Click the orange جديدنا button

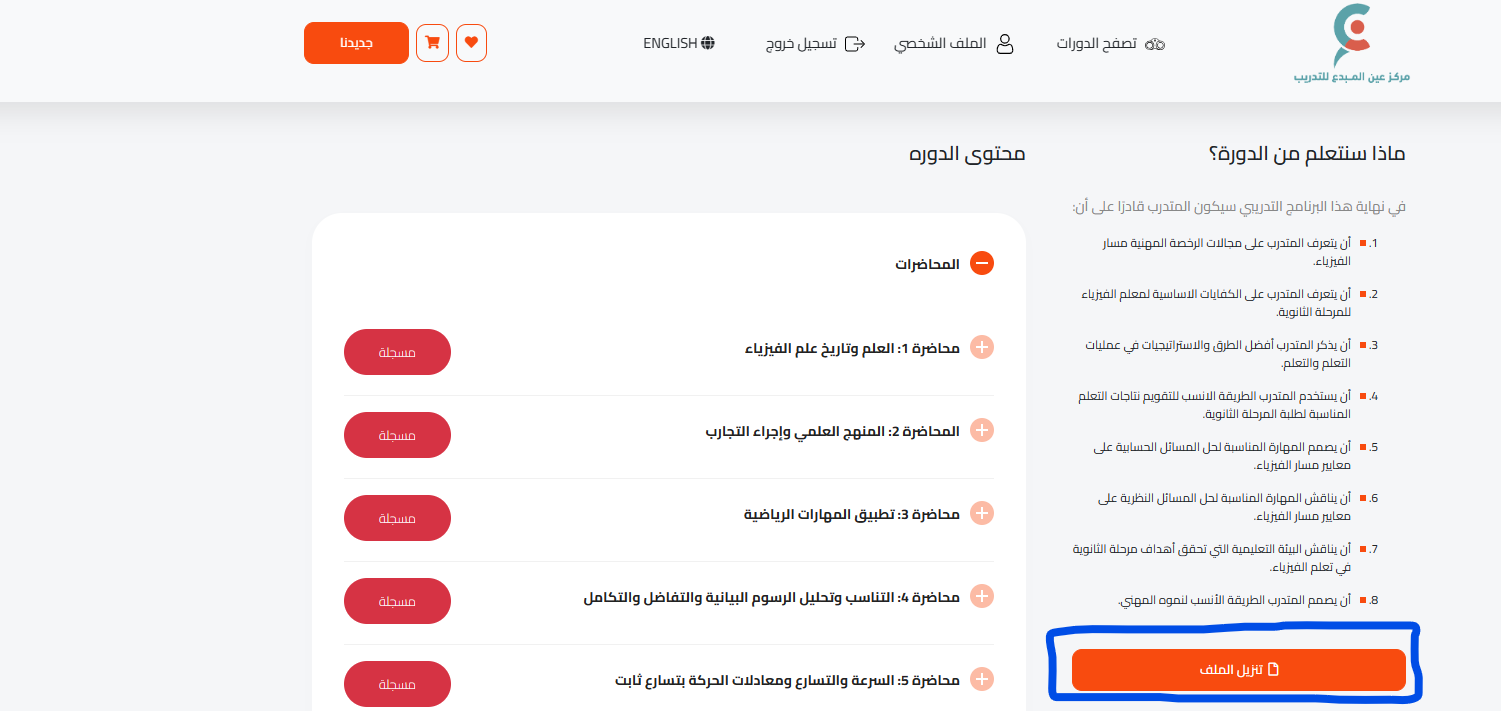click(356, 43)
